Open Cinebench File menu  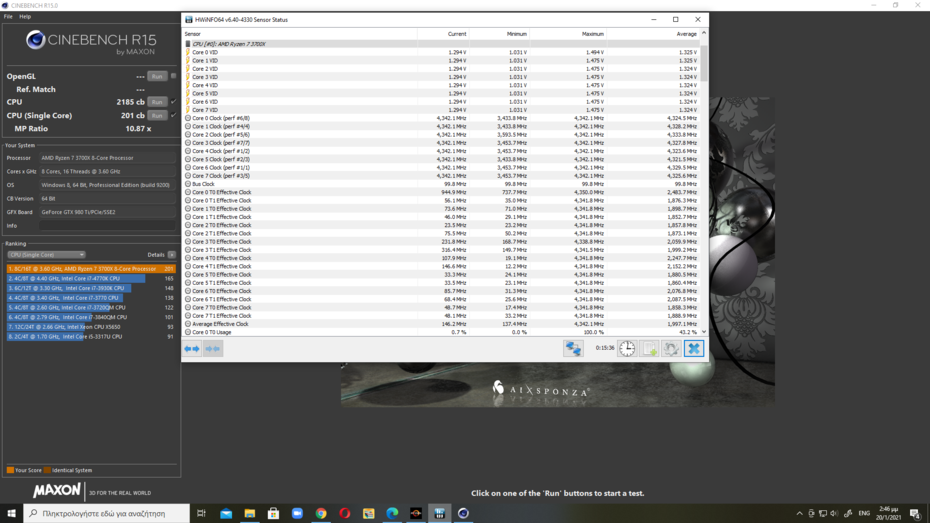click(8, 17)
